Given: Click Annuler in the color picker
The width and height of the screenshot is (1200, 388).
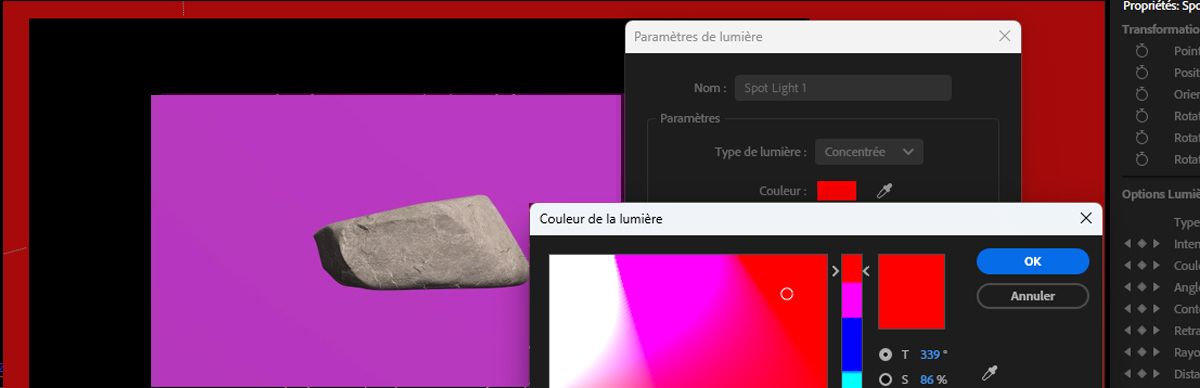Looking at the screenshot, I should 1033,296.
